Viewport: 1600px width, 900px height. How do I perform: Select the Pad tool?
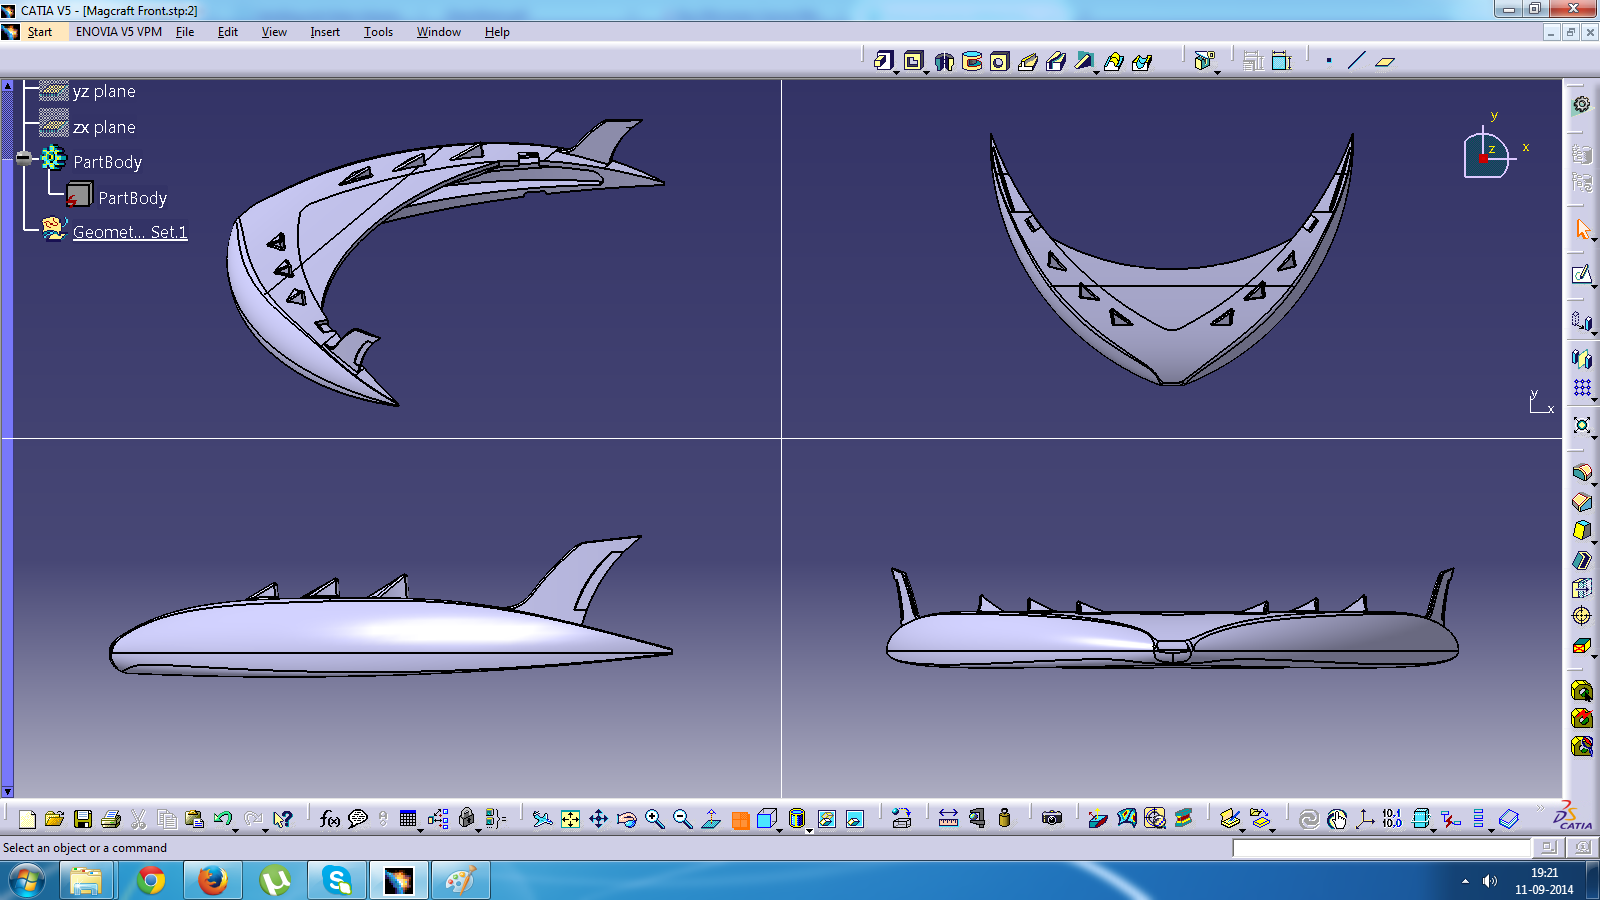pos(882,61)
